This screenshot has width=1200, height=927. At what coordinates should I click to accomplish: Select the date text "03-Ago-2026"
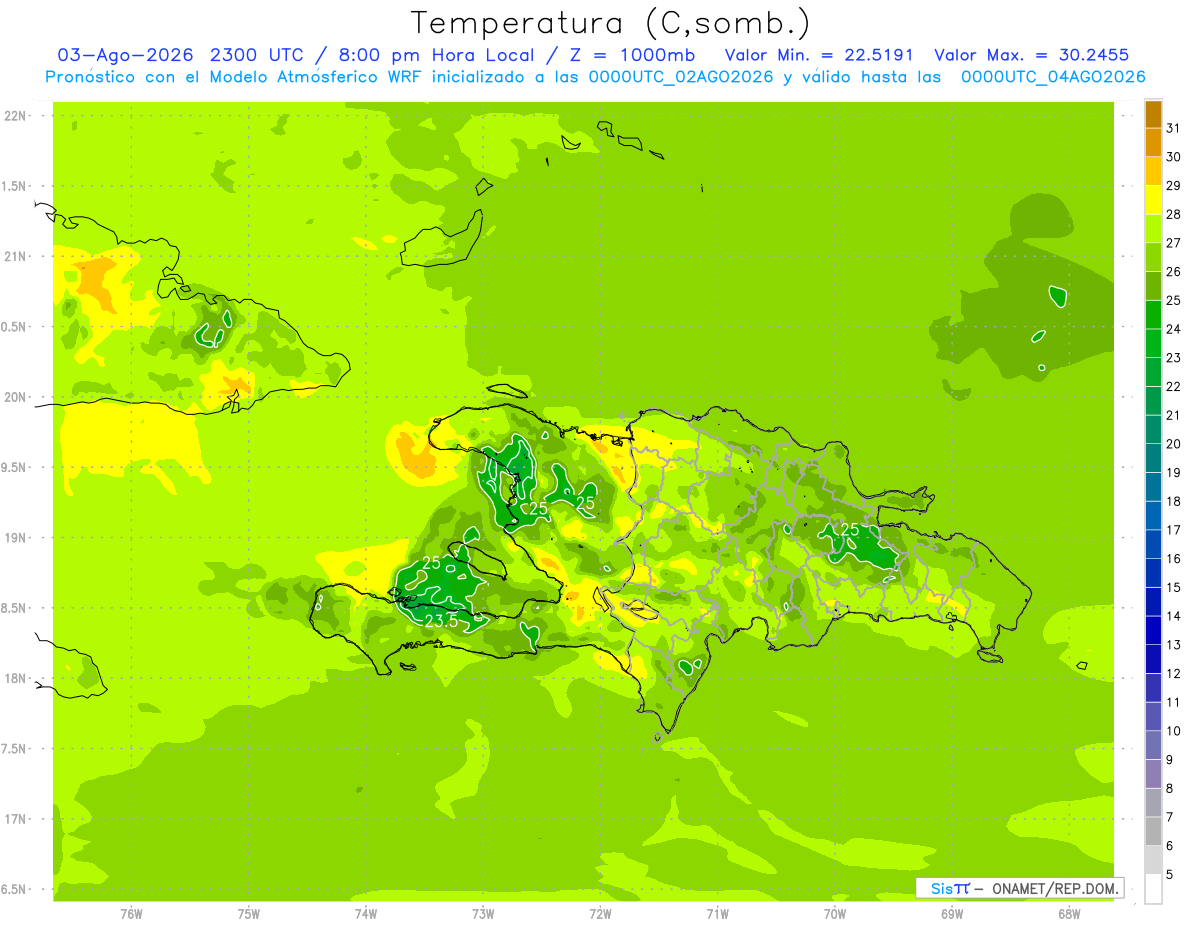125,55
